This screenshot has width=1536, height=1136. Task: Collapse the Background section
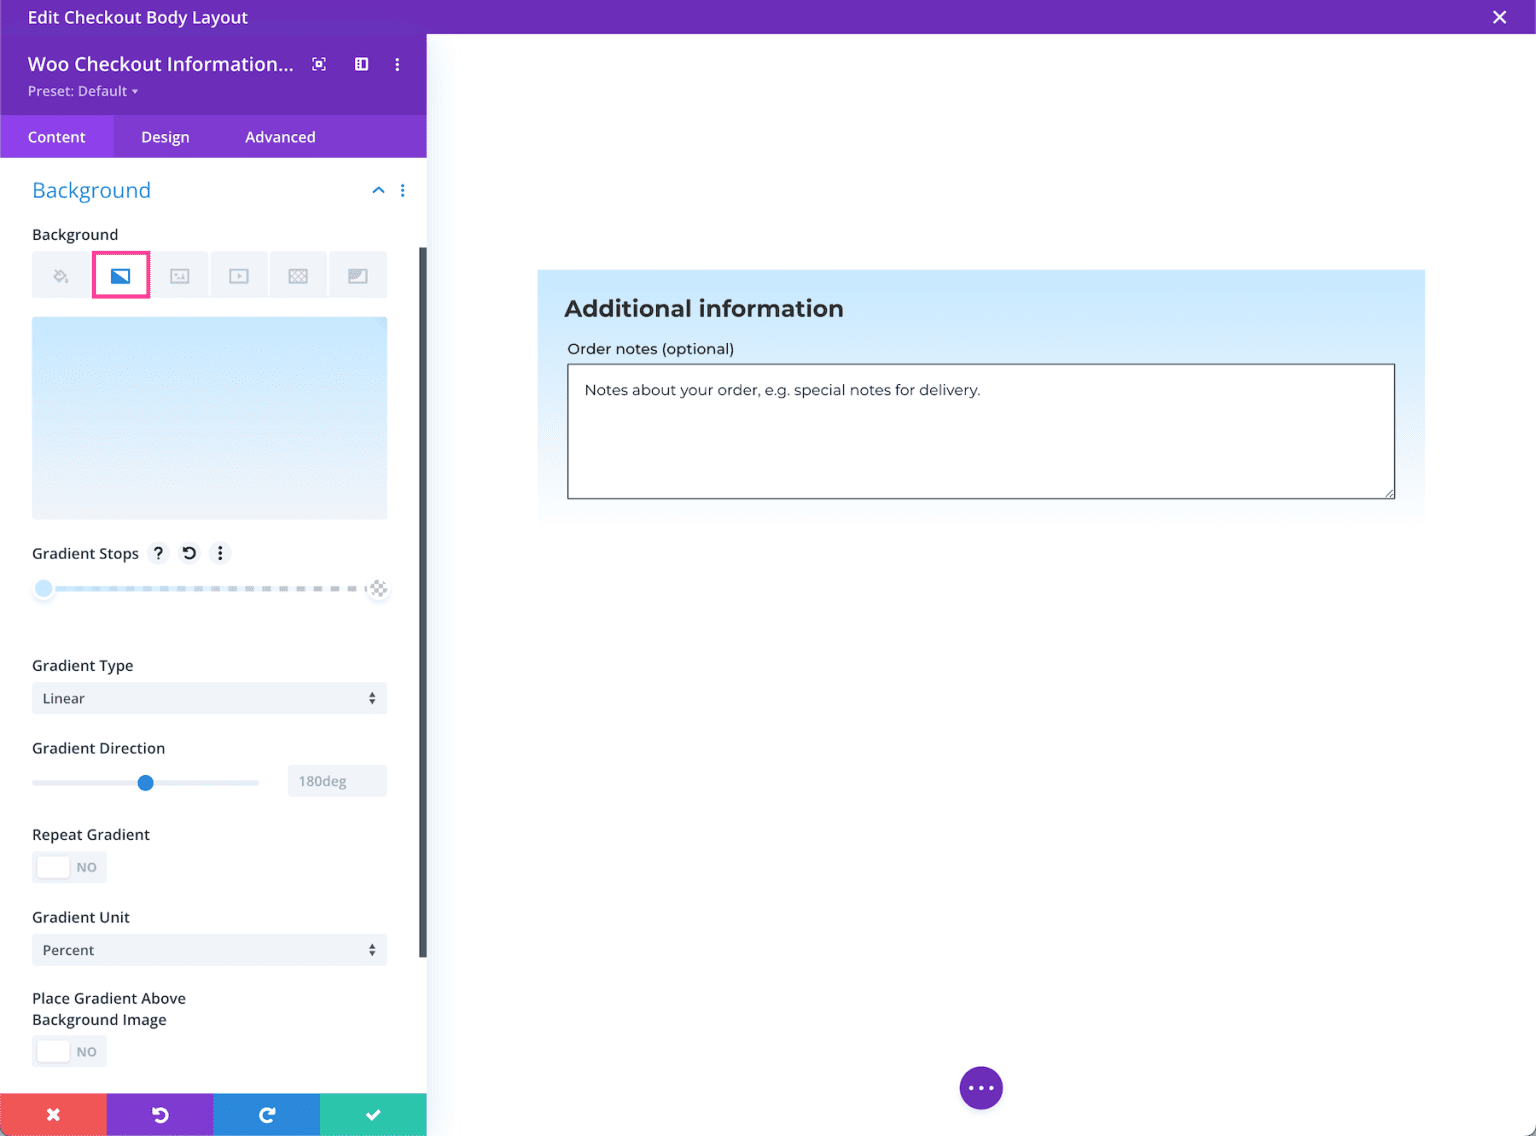pyautogui.click(x=378, y=190)
